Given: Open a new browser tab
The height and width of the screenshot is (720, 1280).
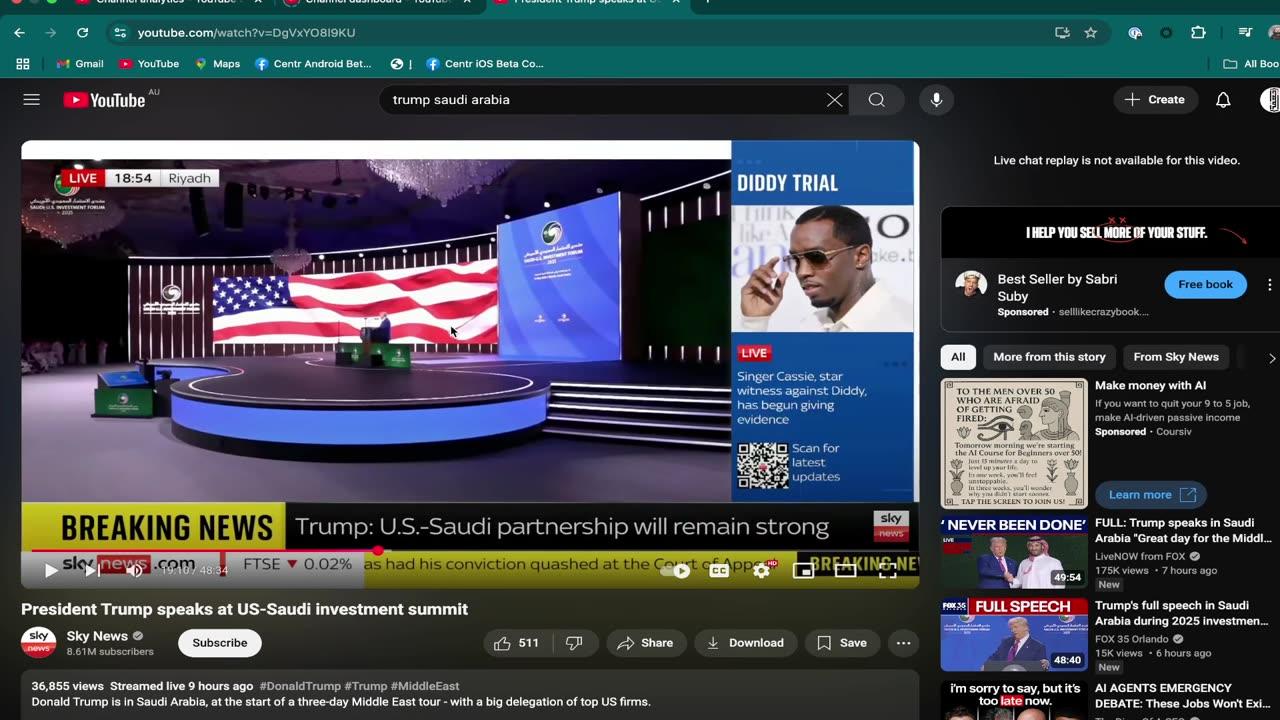Looking at the screenshot, I should tap(708, 3).
